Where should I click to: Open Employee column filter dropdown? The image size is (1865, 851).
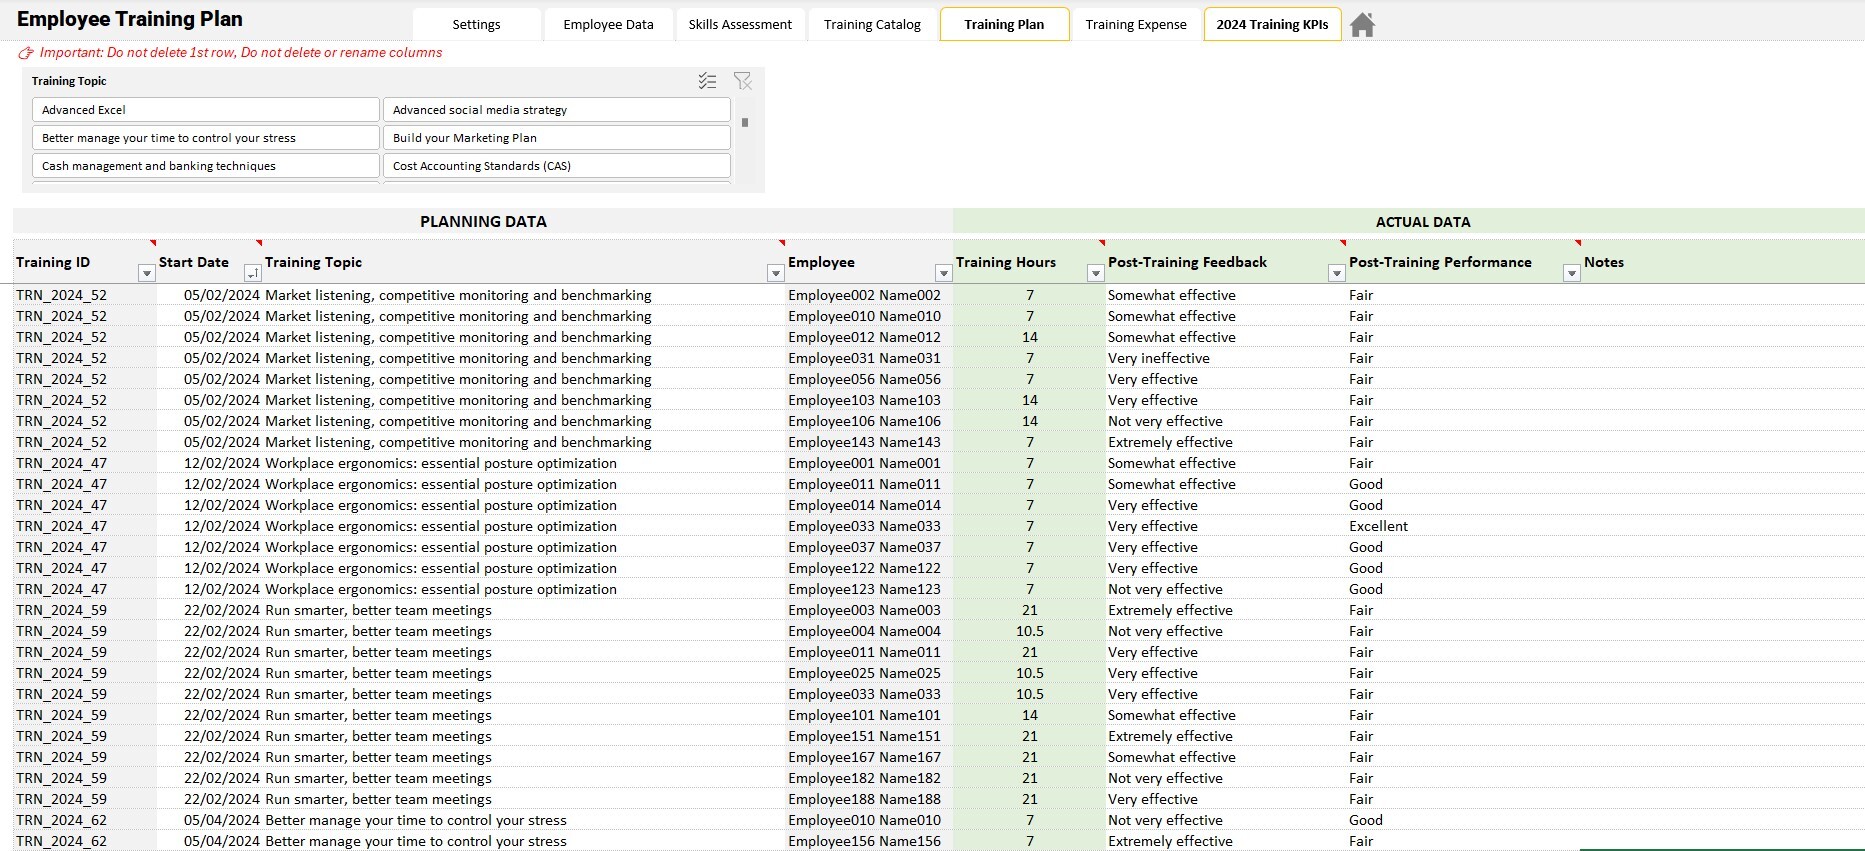(x=943, y=273)
